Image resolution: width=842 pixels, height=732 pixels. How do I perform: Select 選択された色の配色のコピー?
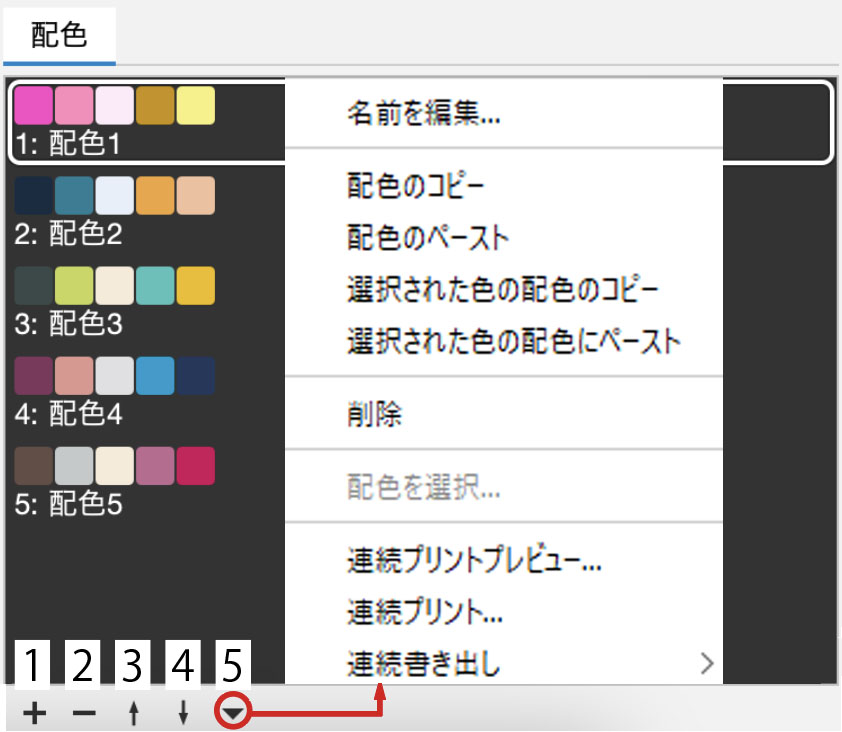click(503, 290)
